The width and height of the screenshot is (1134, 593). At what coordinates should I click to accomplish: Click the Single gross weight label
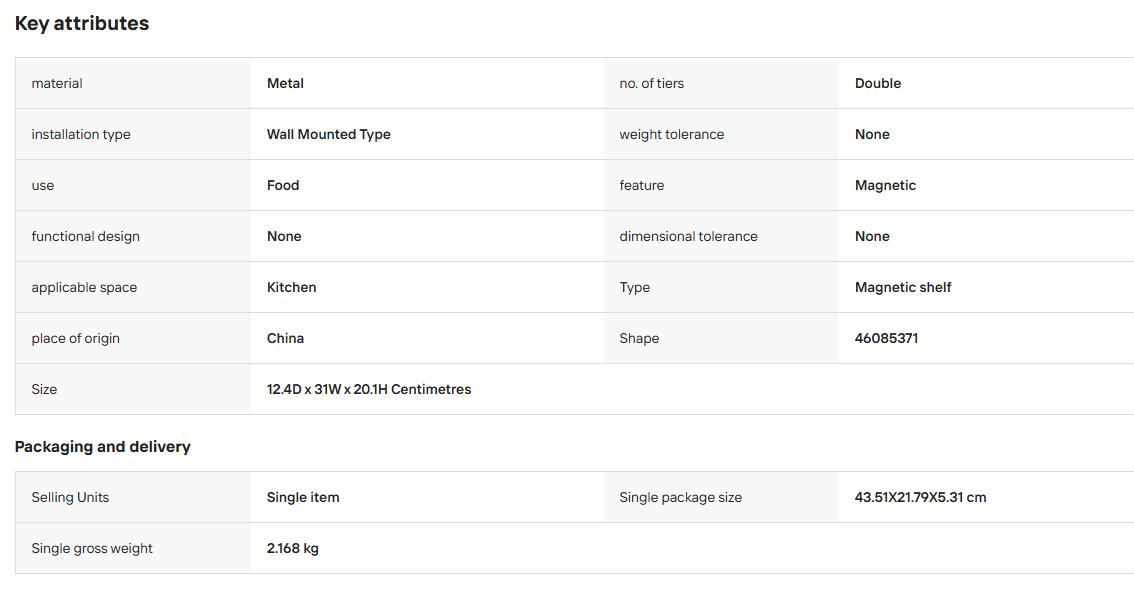(92, 548)
